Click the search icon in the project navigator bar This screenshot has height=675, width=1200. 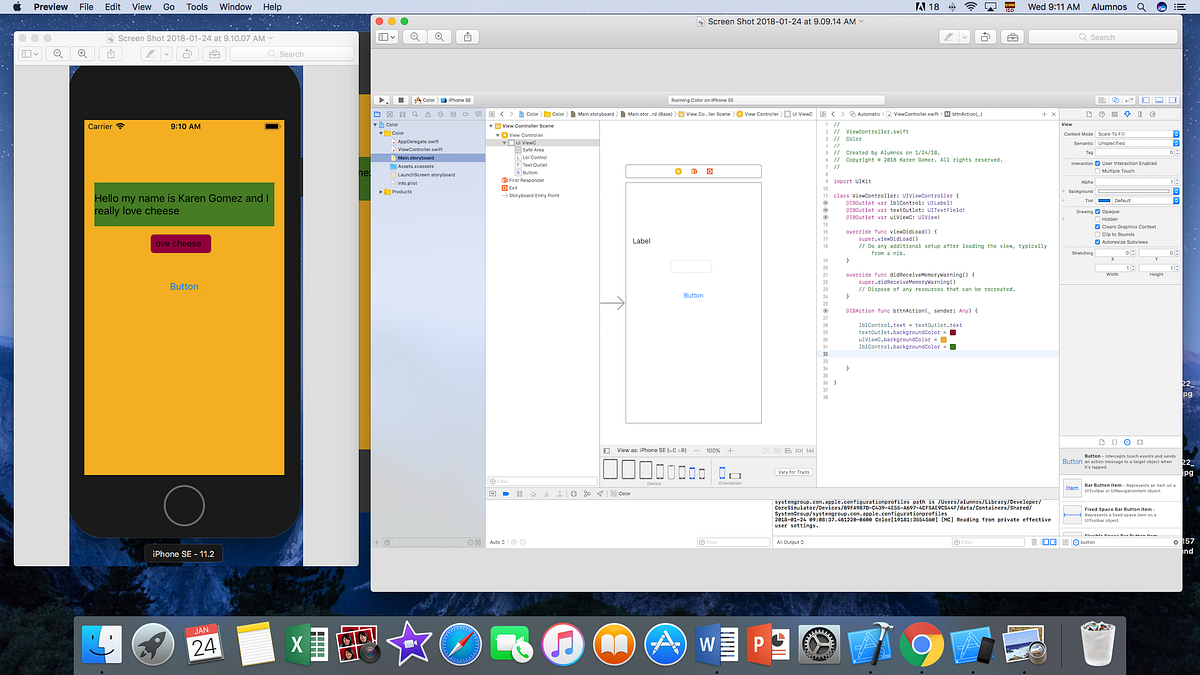pos(415,114)
